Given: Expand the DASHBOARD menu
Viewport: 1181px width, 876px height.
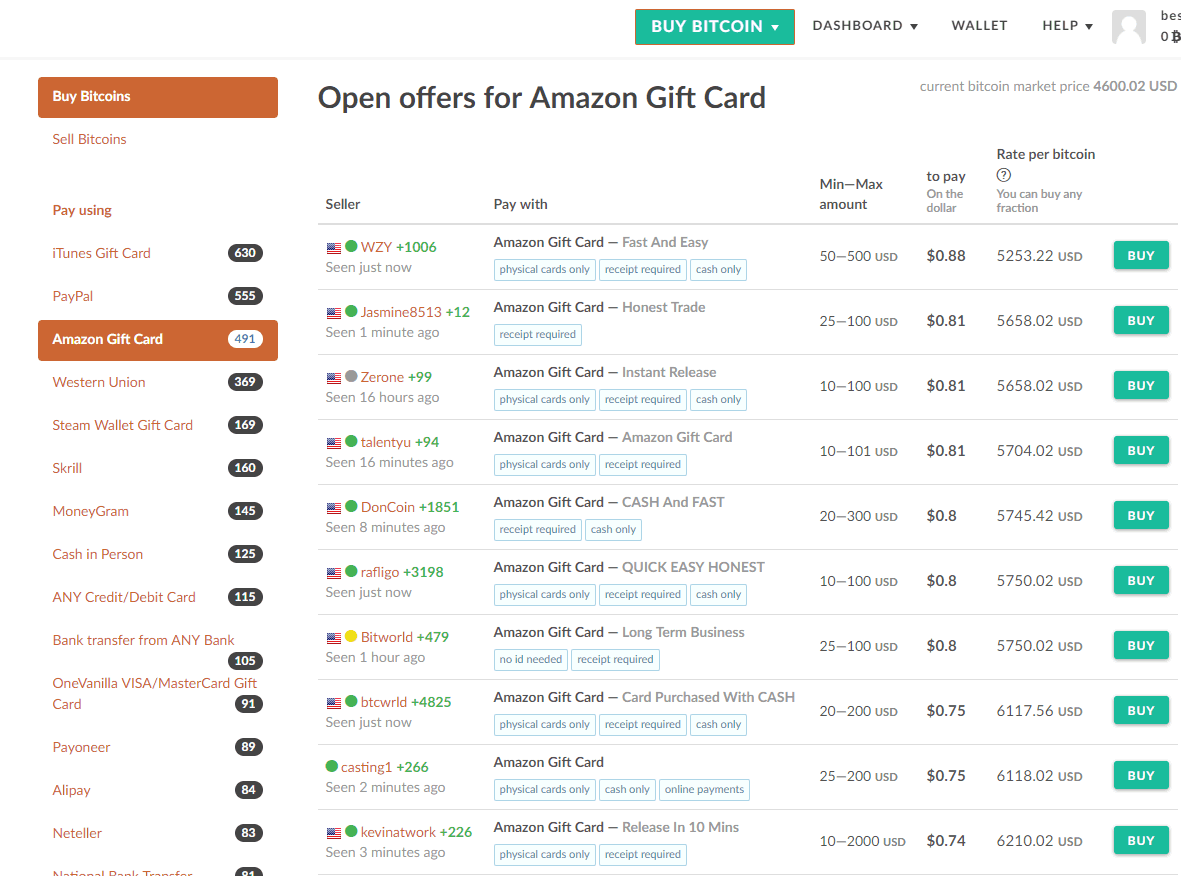Looking at the screenshot, I should pyautogui.click(x=865, y=26).
